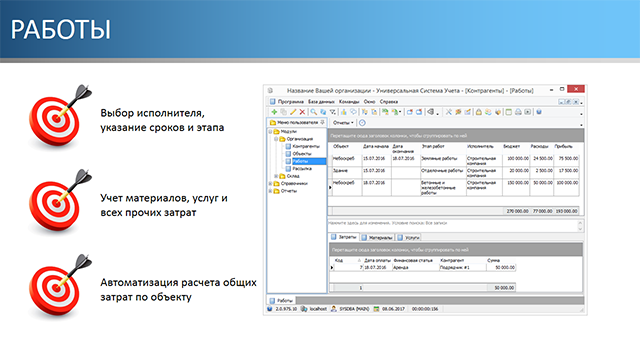Select Рассылка in the module tree
The height and width of the screenshot is (360, 640).
[302, 169]
